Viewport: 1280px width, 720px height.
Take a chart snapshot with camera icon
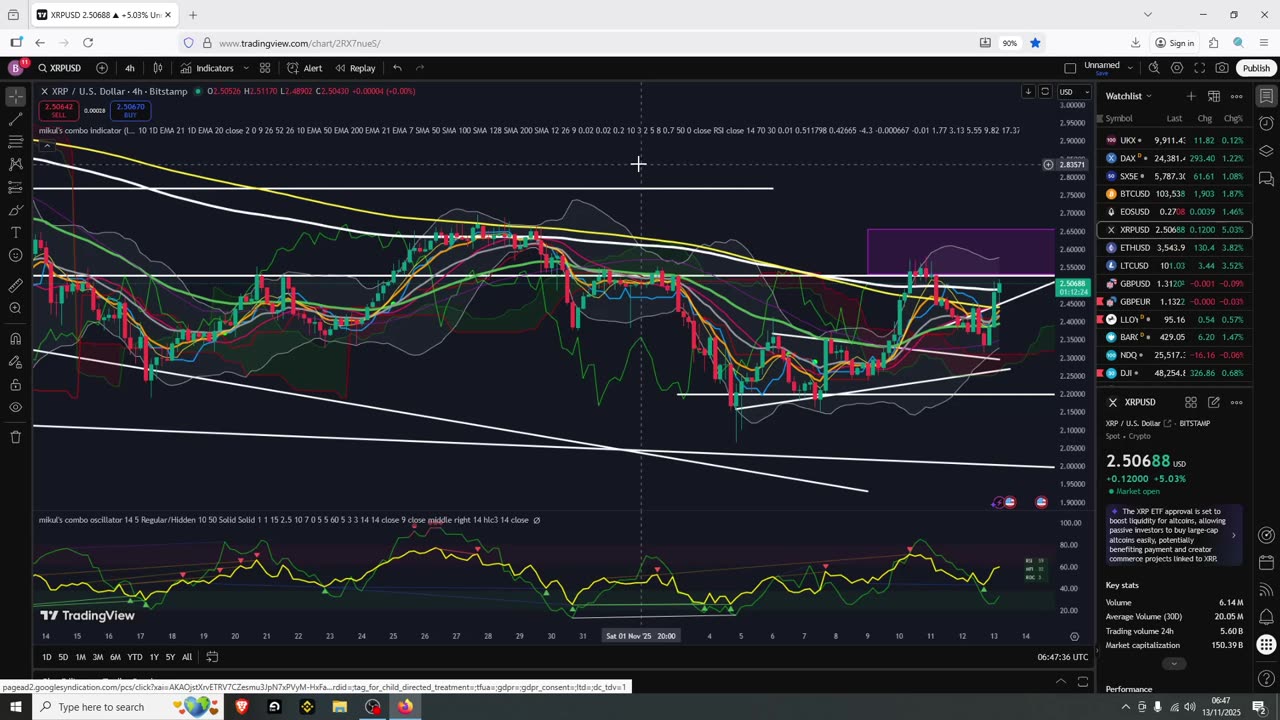(x=1222, y=68)
